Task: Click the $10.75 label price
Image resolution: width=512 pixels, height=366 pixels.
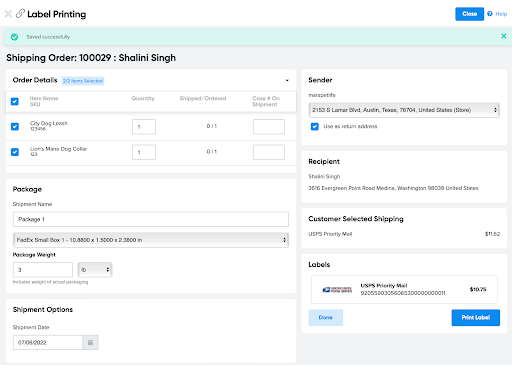Action: [x=478, y=289]
